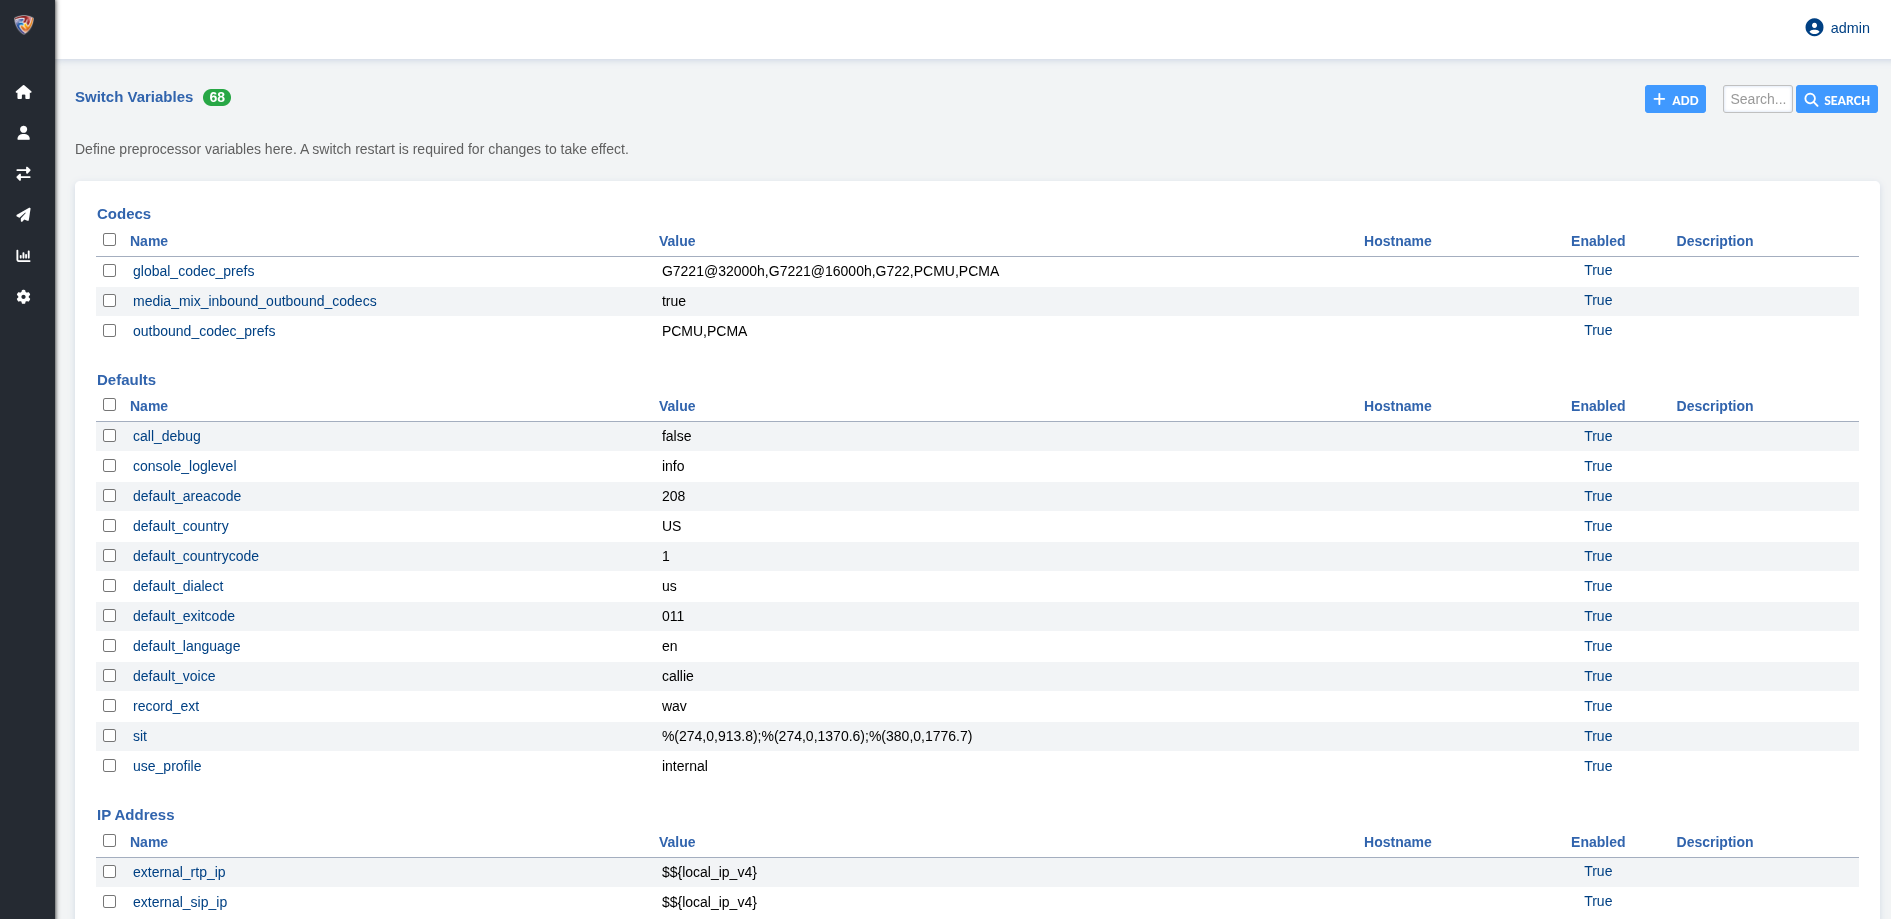Check the external_rtp_ip row checkbox
This screenshot has width=1891, height=919.
(x=110, y=872)
